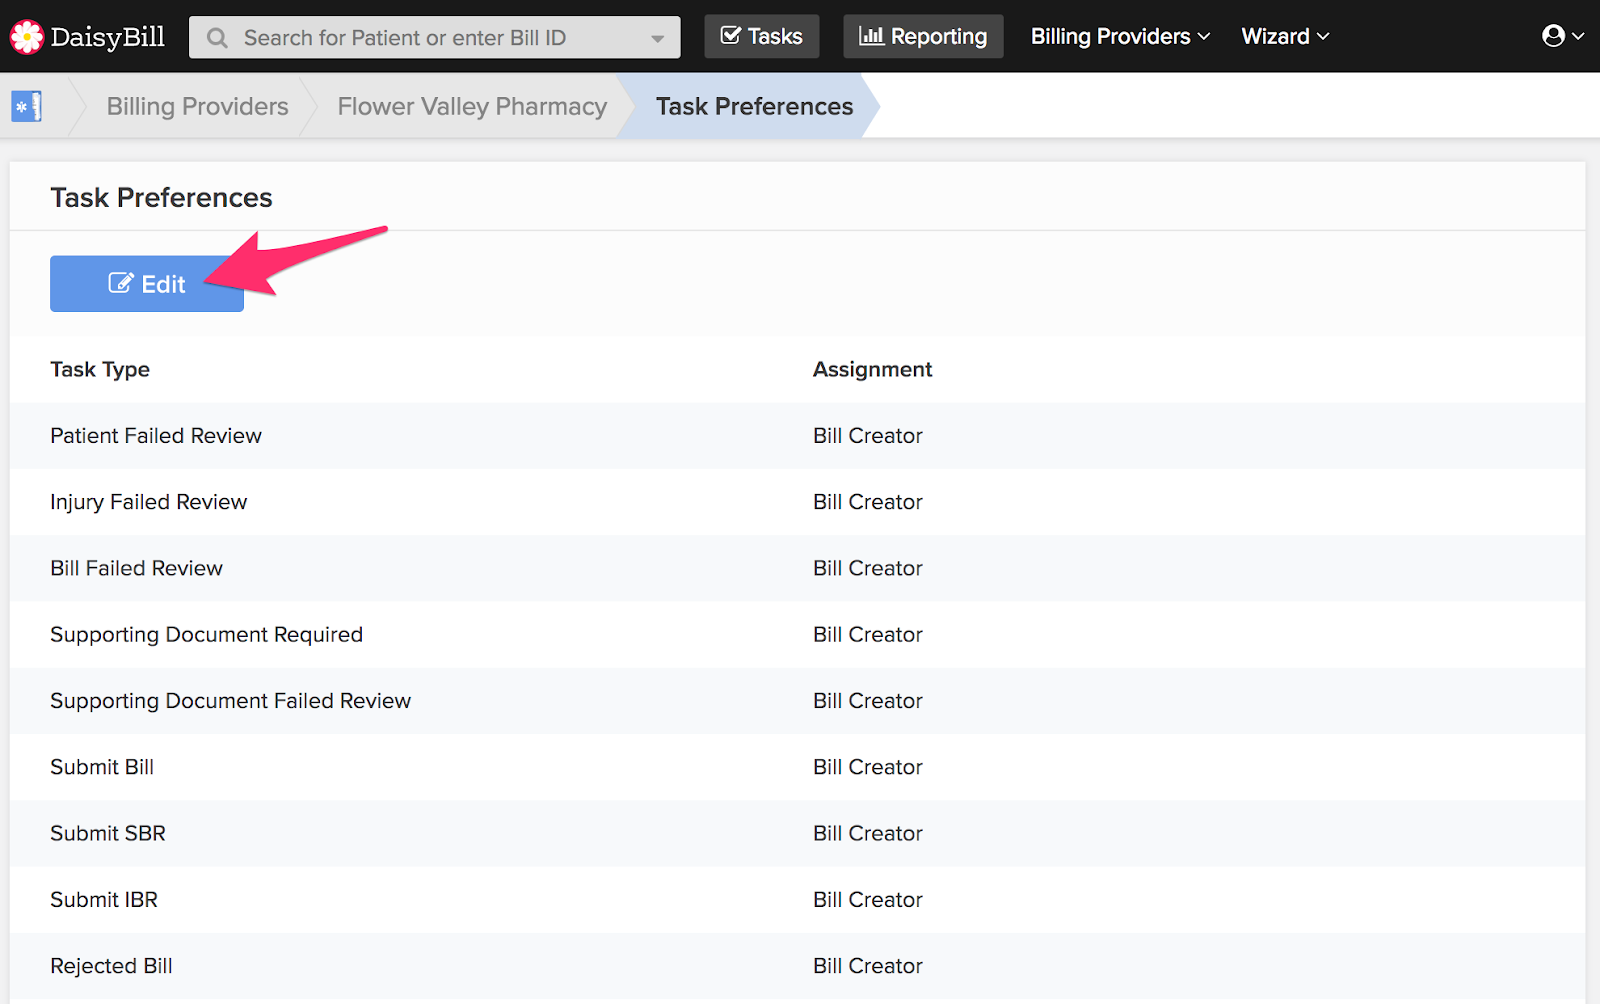Select the Rejected Bill row text
The width and height of the screenshot is (1600, 1004).
coord(112,966)
